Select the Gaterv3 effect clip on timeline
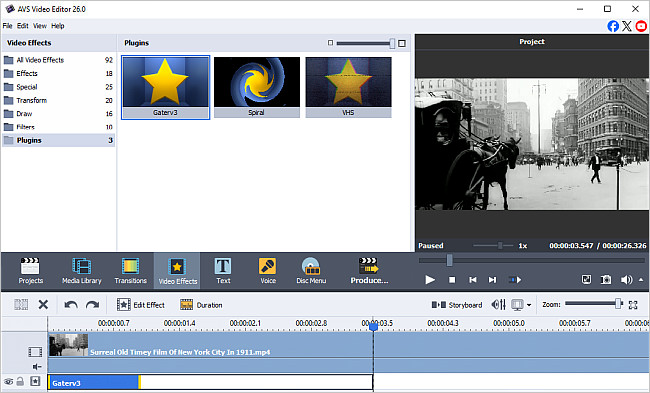The image size is (650, 393). [95, 383]
